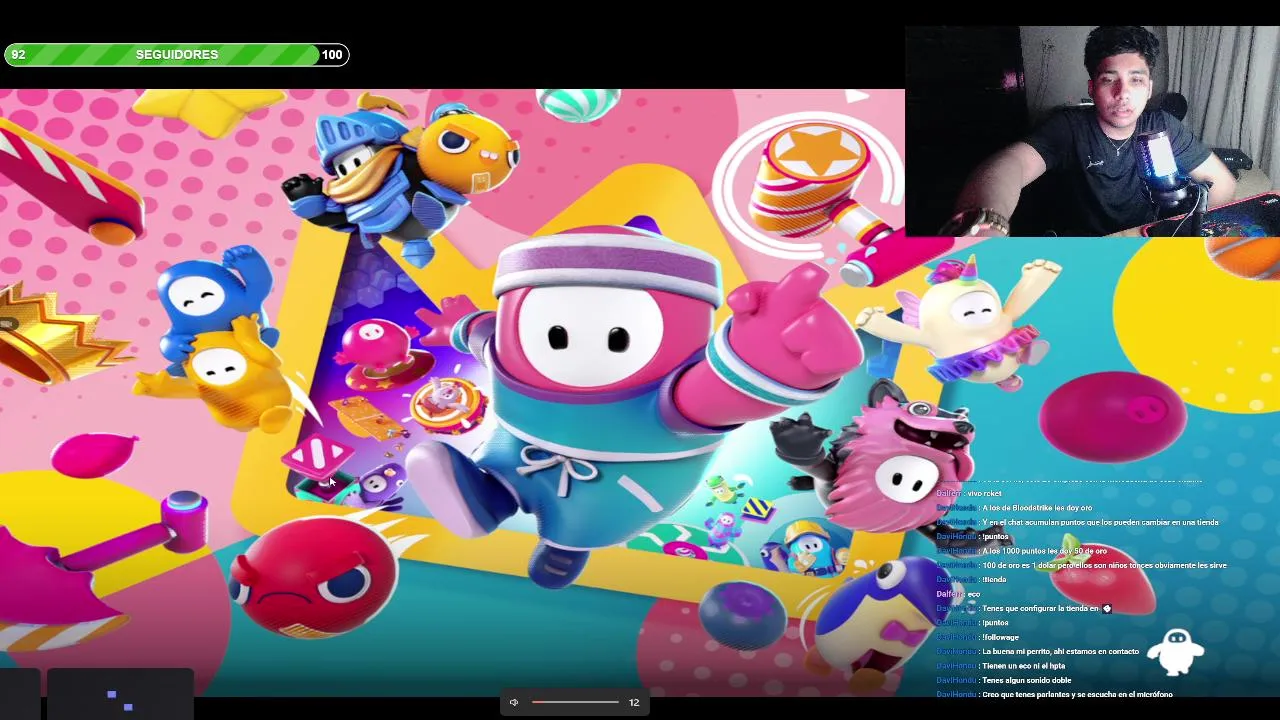The width and height of the screenshot is (1280, 720).
Task: Click message 'A los de Bloodstrike les doy oro'
Action: (x=1037, y=508)
